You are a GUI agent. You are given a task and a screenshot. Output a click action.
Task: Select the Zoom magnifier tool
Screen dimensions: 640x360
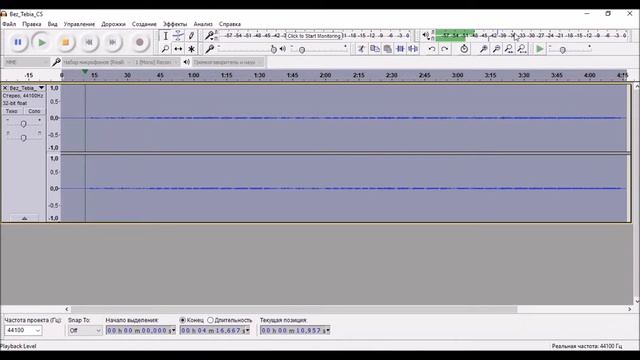[165, 49]
